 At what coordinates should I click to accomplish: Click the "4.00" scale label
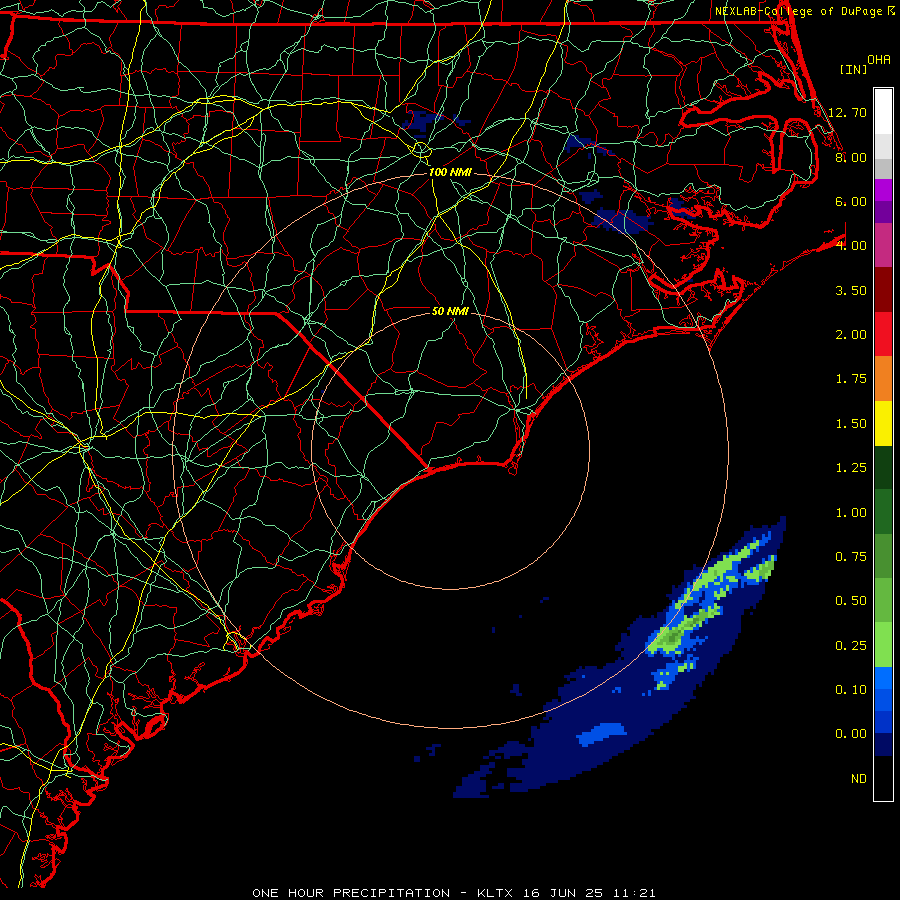coord(851,246)
